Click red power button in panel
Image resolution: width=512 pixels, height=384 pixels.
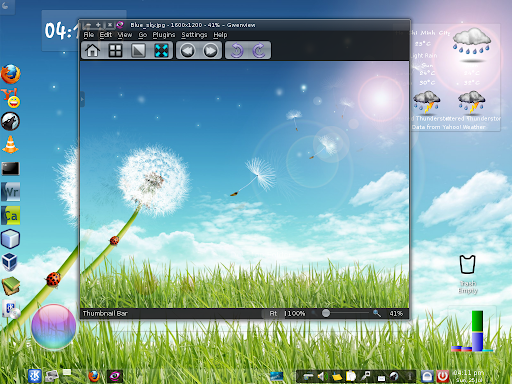(443, 376)
